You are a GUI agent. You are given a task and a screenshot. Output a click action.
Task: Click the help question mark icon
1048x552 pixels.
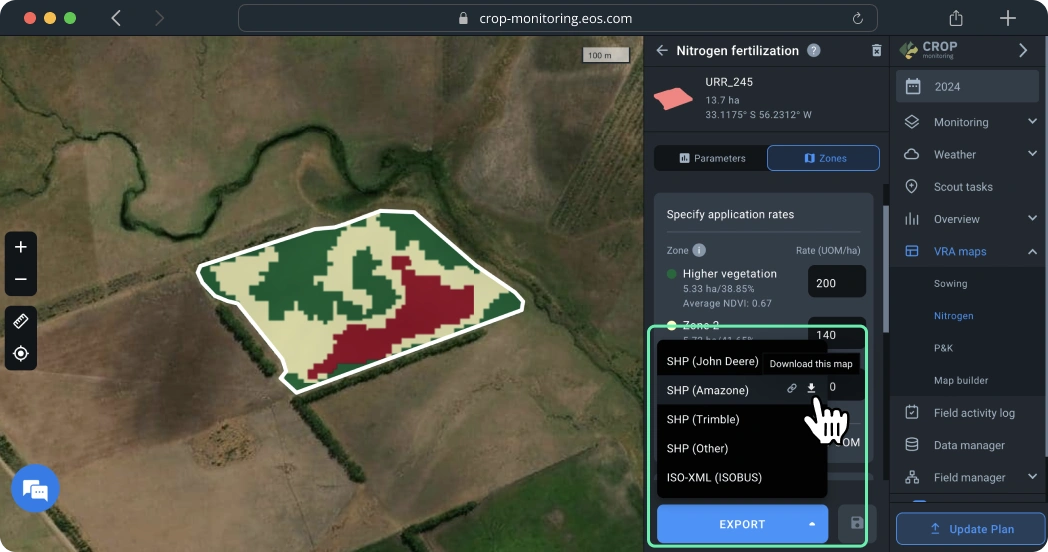814,51
